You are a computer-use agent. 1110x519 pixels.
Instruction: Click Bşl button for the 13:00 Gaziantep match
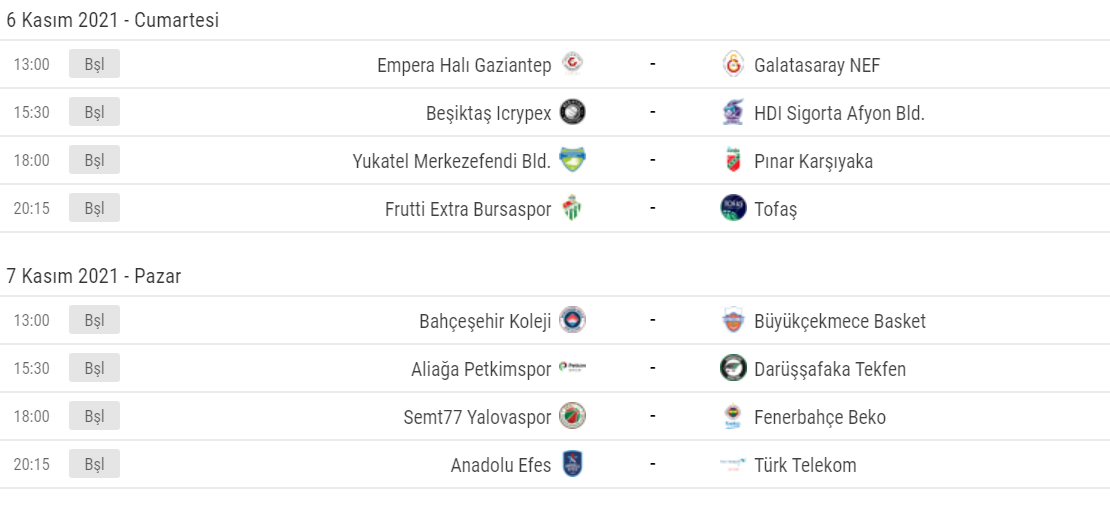(x=94, y=64)
